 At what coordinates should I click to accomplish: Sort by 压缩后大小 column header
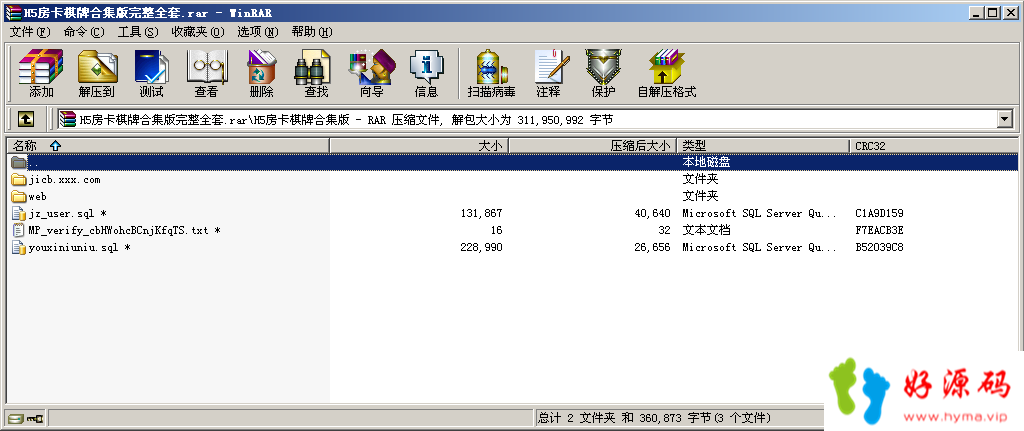tap(593, 146)
